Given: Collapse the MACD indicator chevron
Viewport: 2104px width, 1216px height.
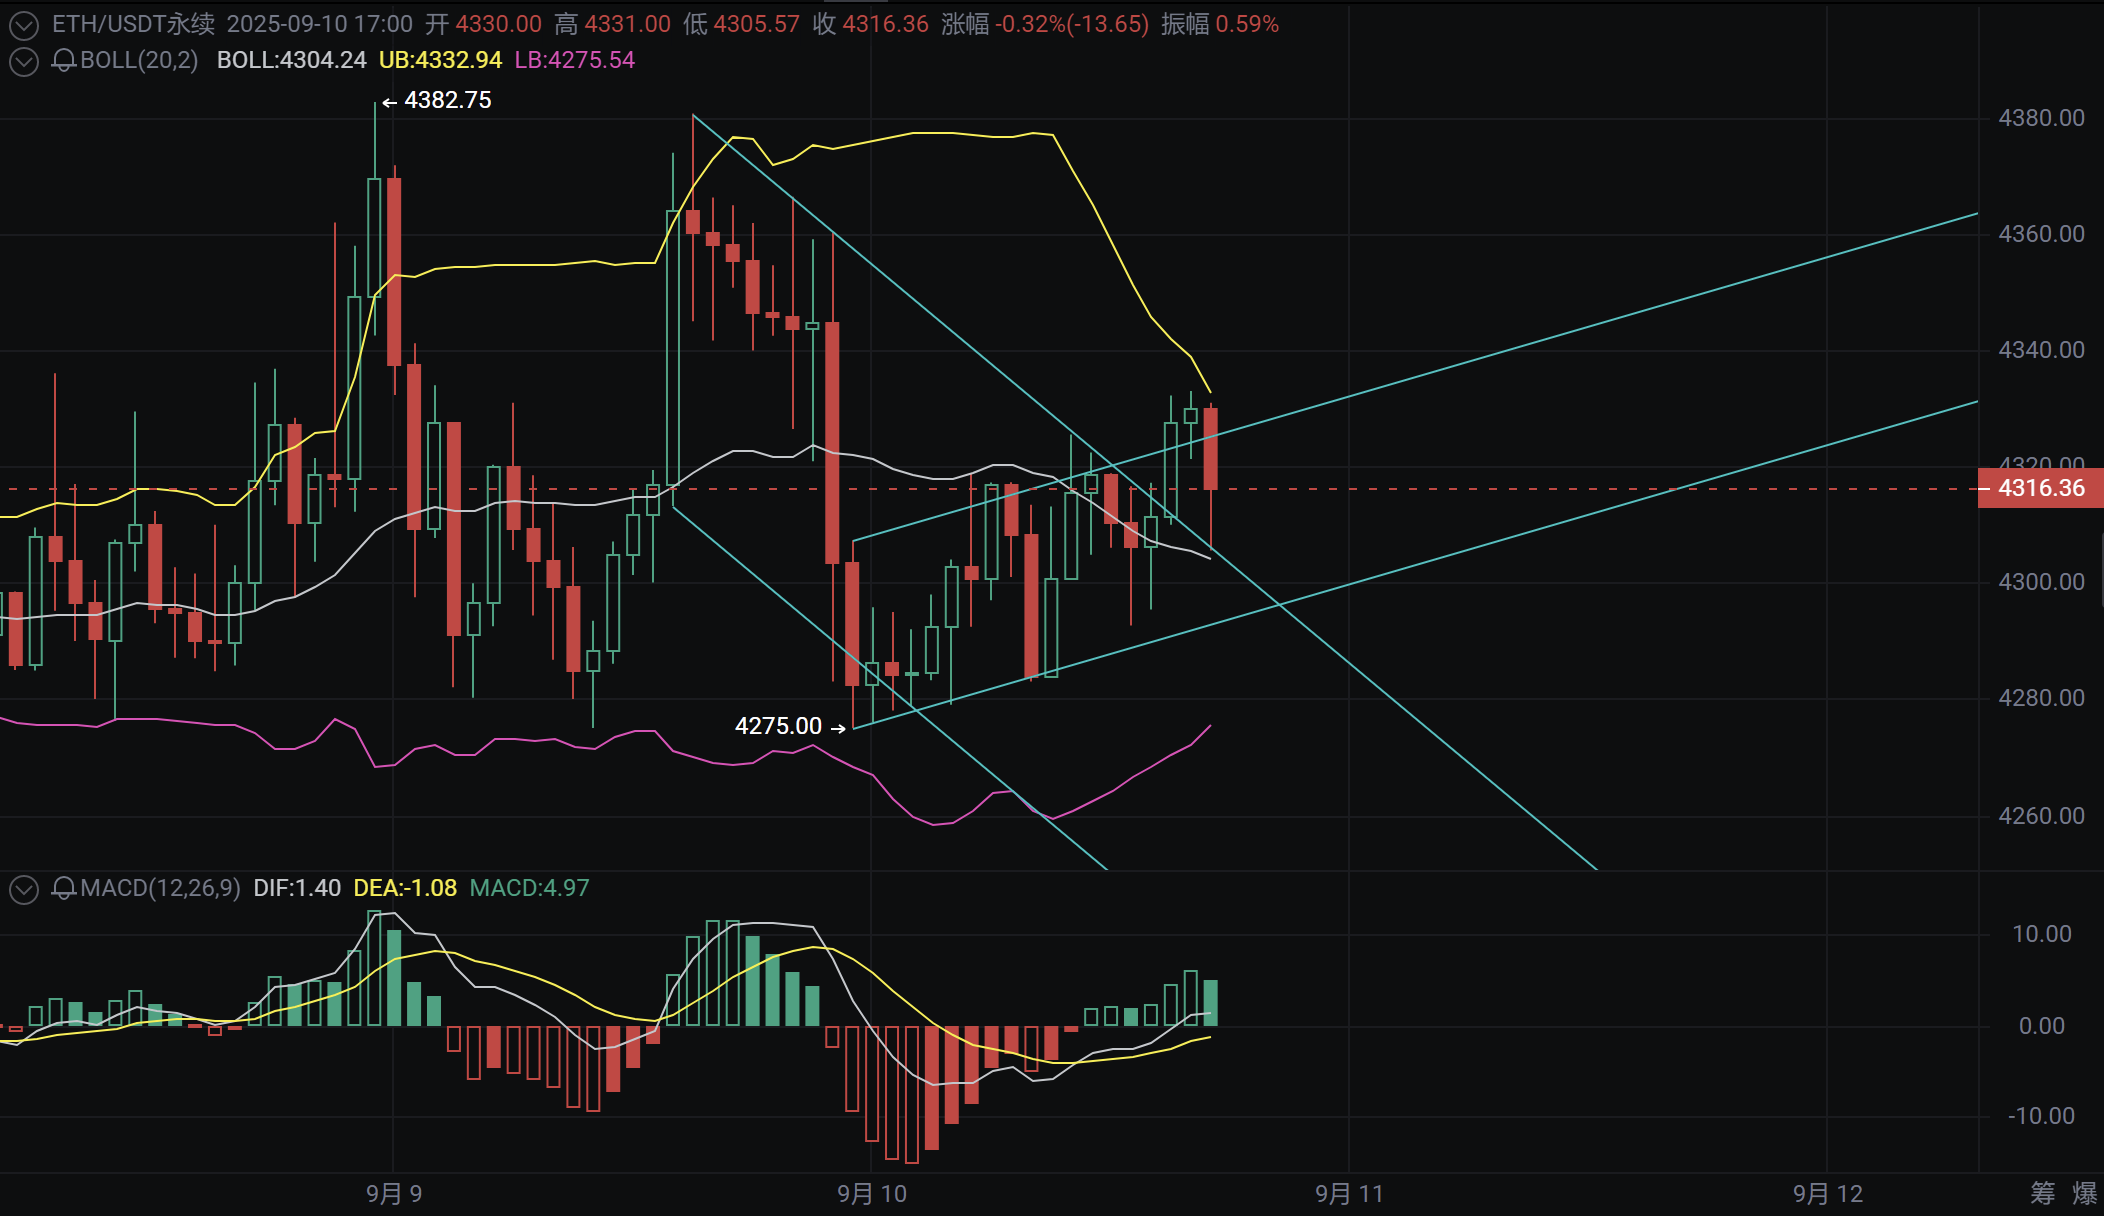Looking at the screenshot, I should pyautogui.click(x=24, y=889).
